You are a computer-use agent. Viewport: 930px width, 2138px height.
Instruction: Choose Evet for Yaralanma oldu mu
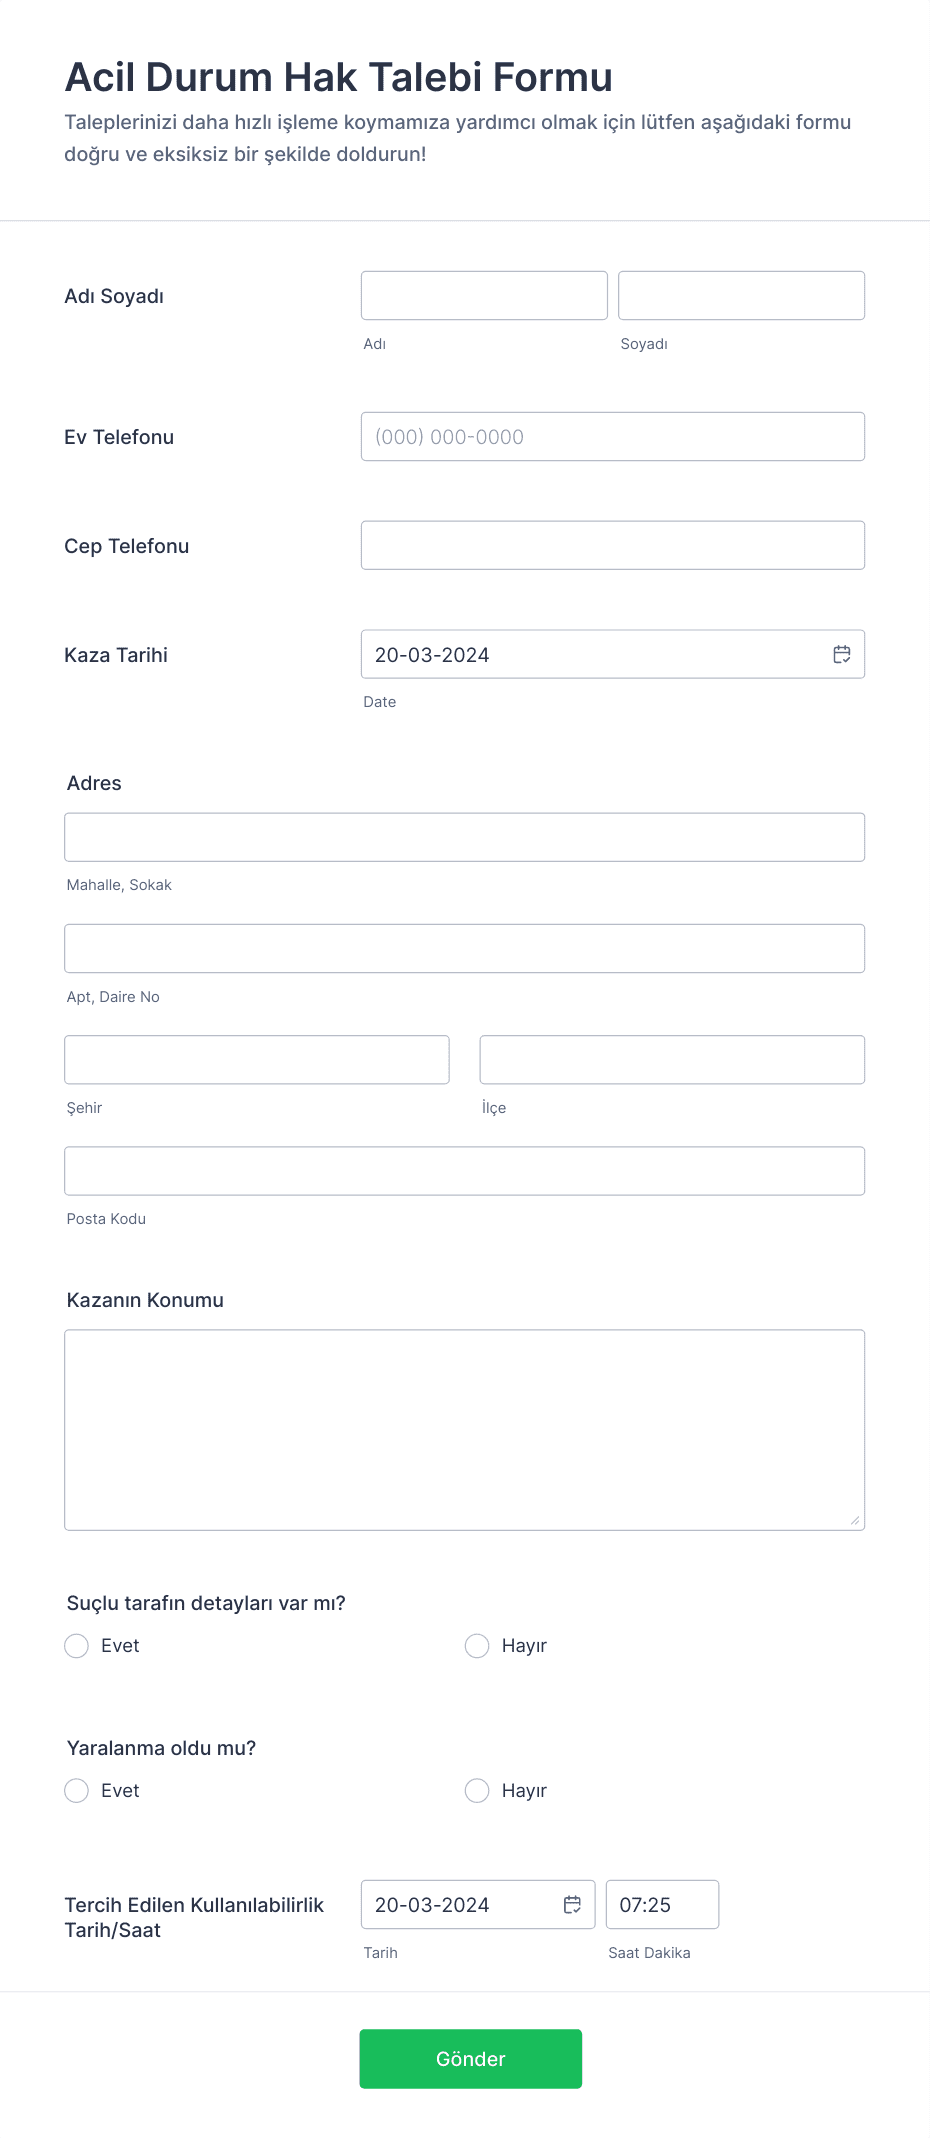[x=77, y=1791]
